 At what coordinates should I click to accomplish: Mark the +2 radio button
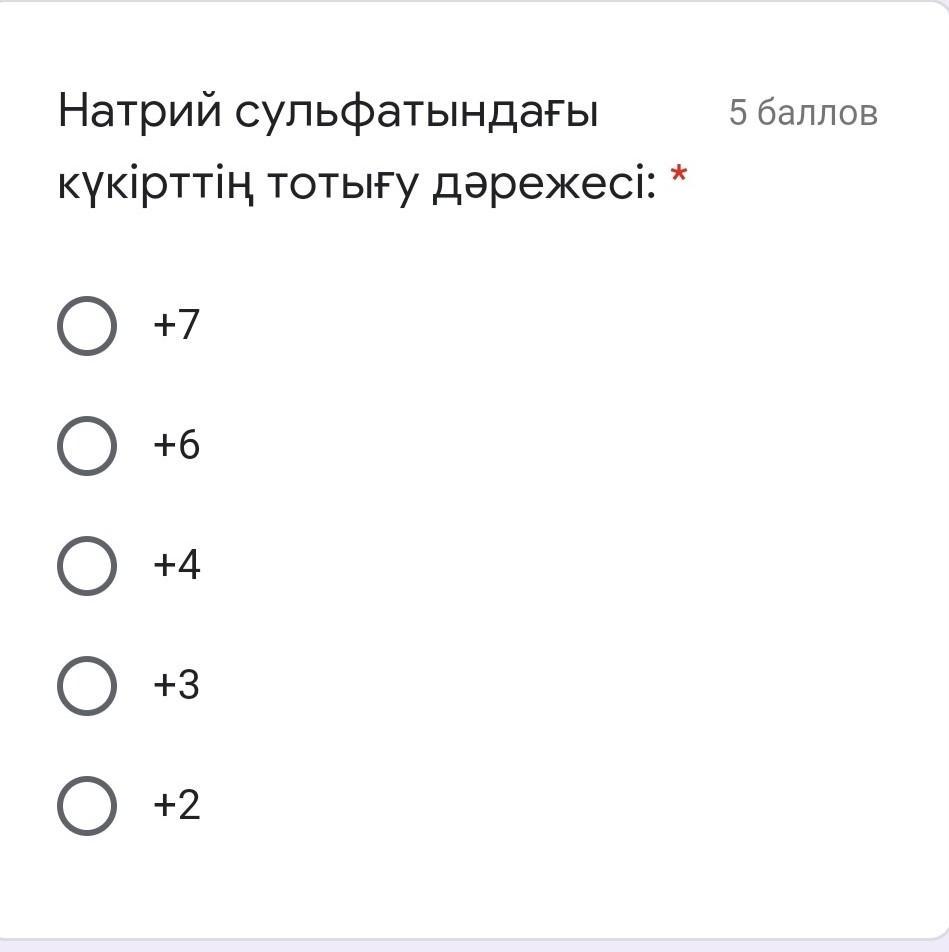pos(86,806)
